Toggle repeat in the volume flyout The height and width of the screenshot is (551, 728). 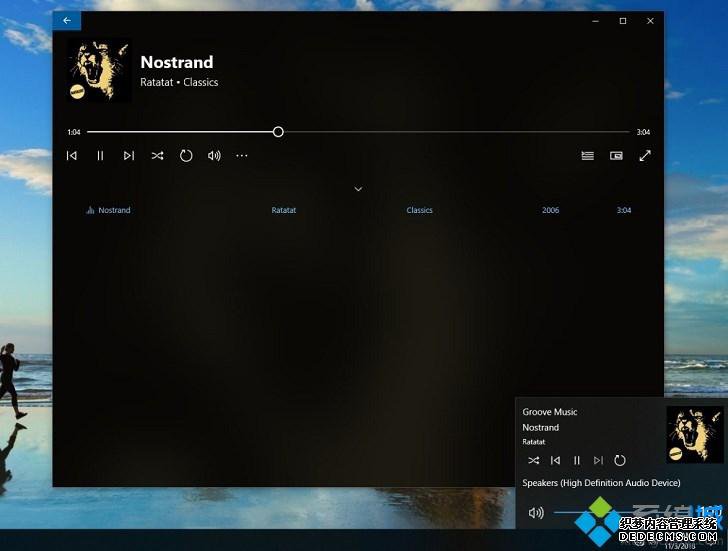619,460
